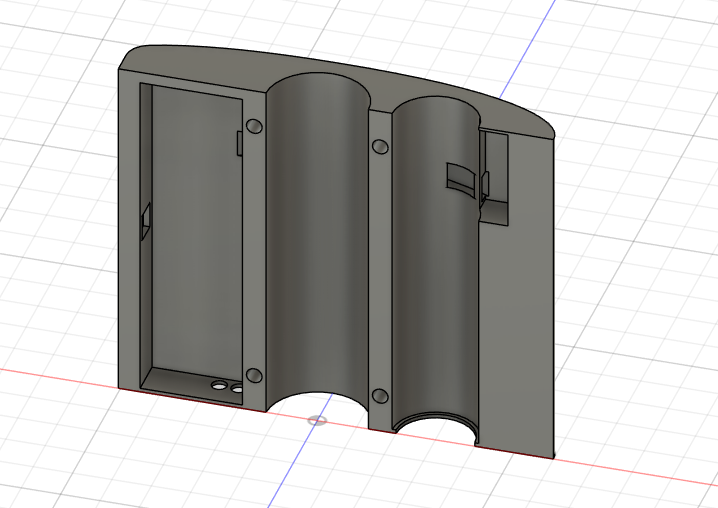Select the origin point marker on the grid
718x508 pixels.
pos(317,421)
